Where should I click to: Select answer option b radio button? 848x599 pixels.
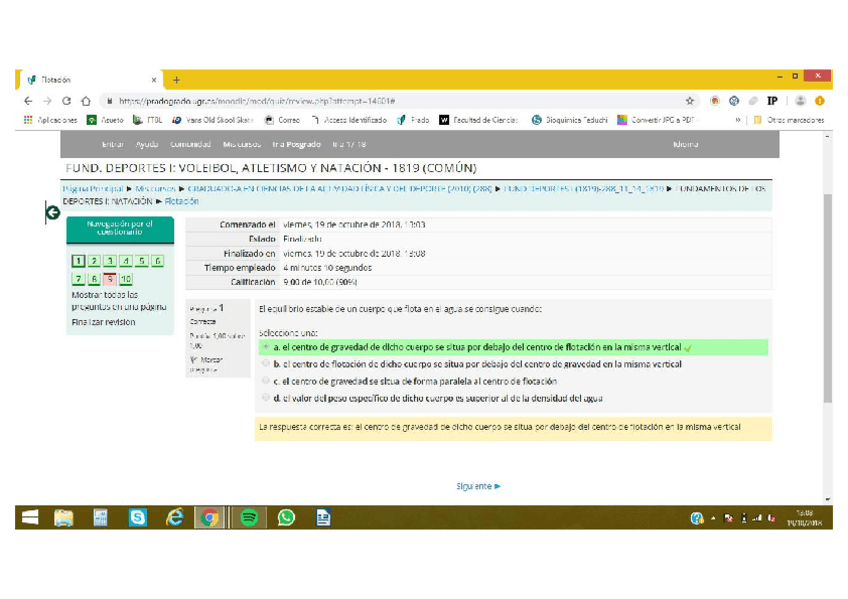[x=266, y=365]
